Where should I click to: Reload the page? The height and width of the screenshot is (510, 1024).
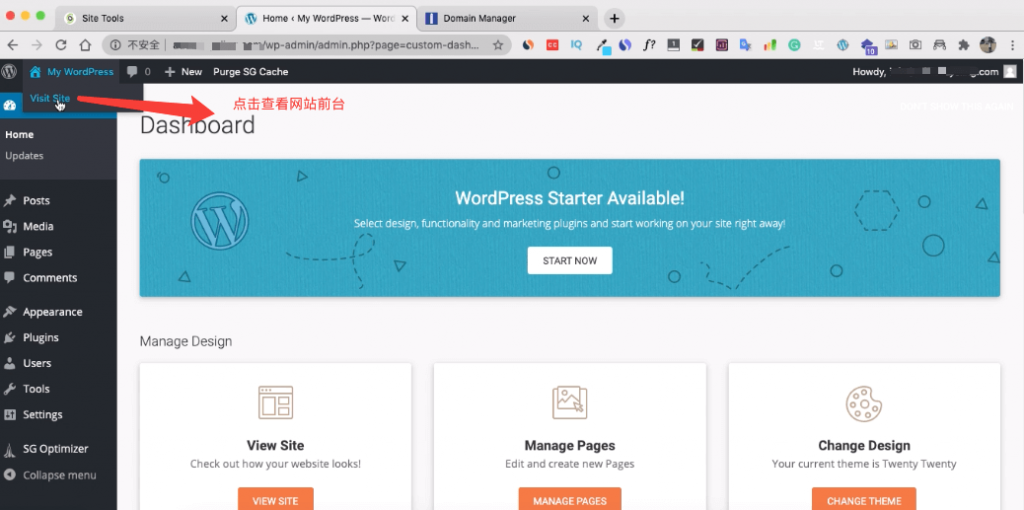[x=61, y=45]
